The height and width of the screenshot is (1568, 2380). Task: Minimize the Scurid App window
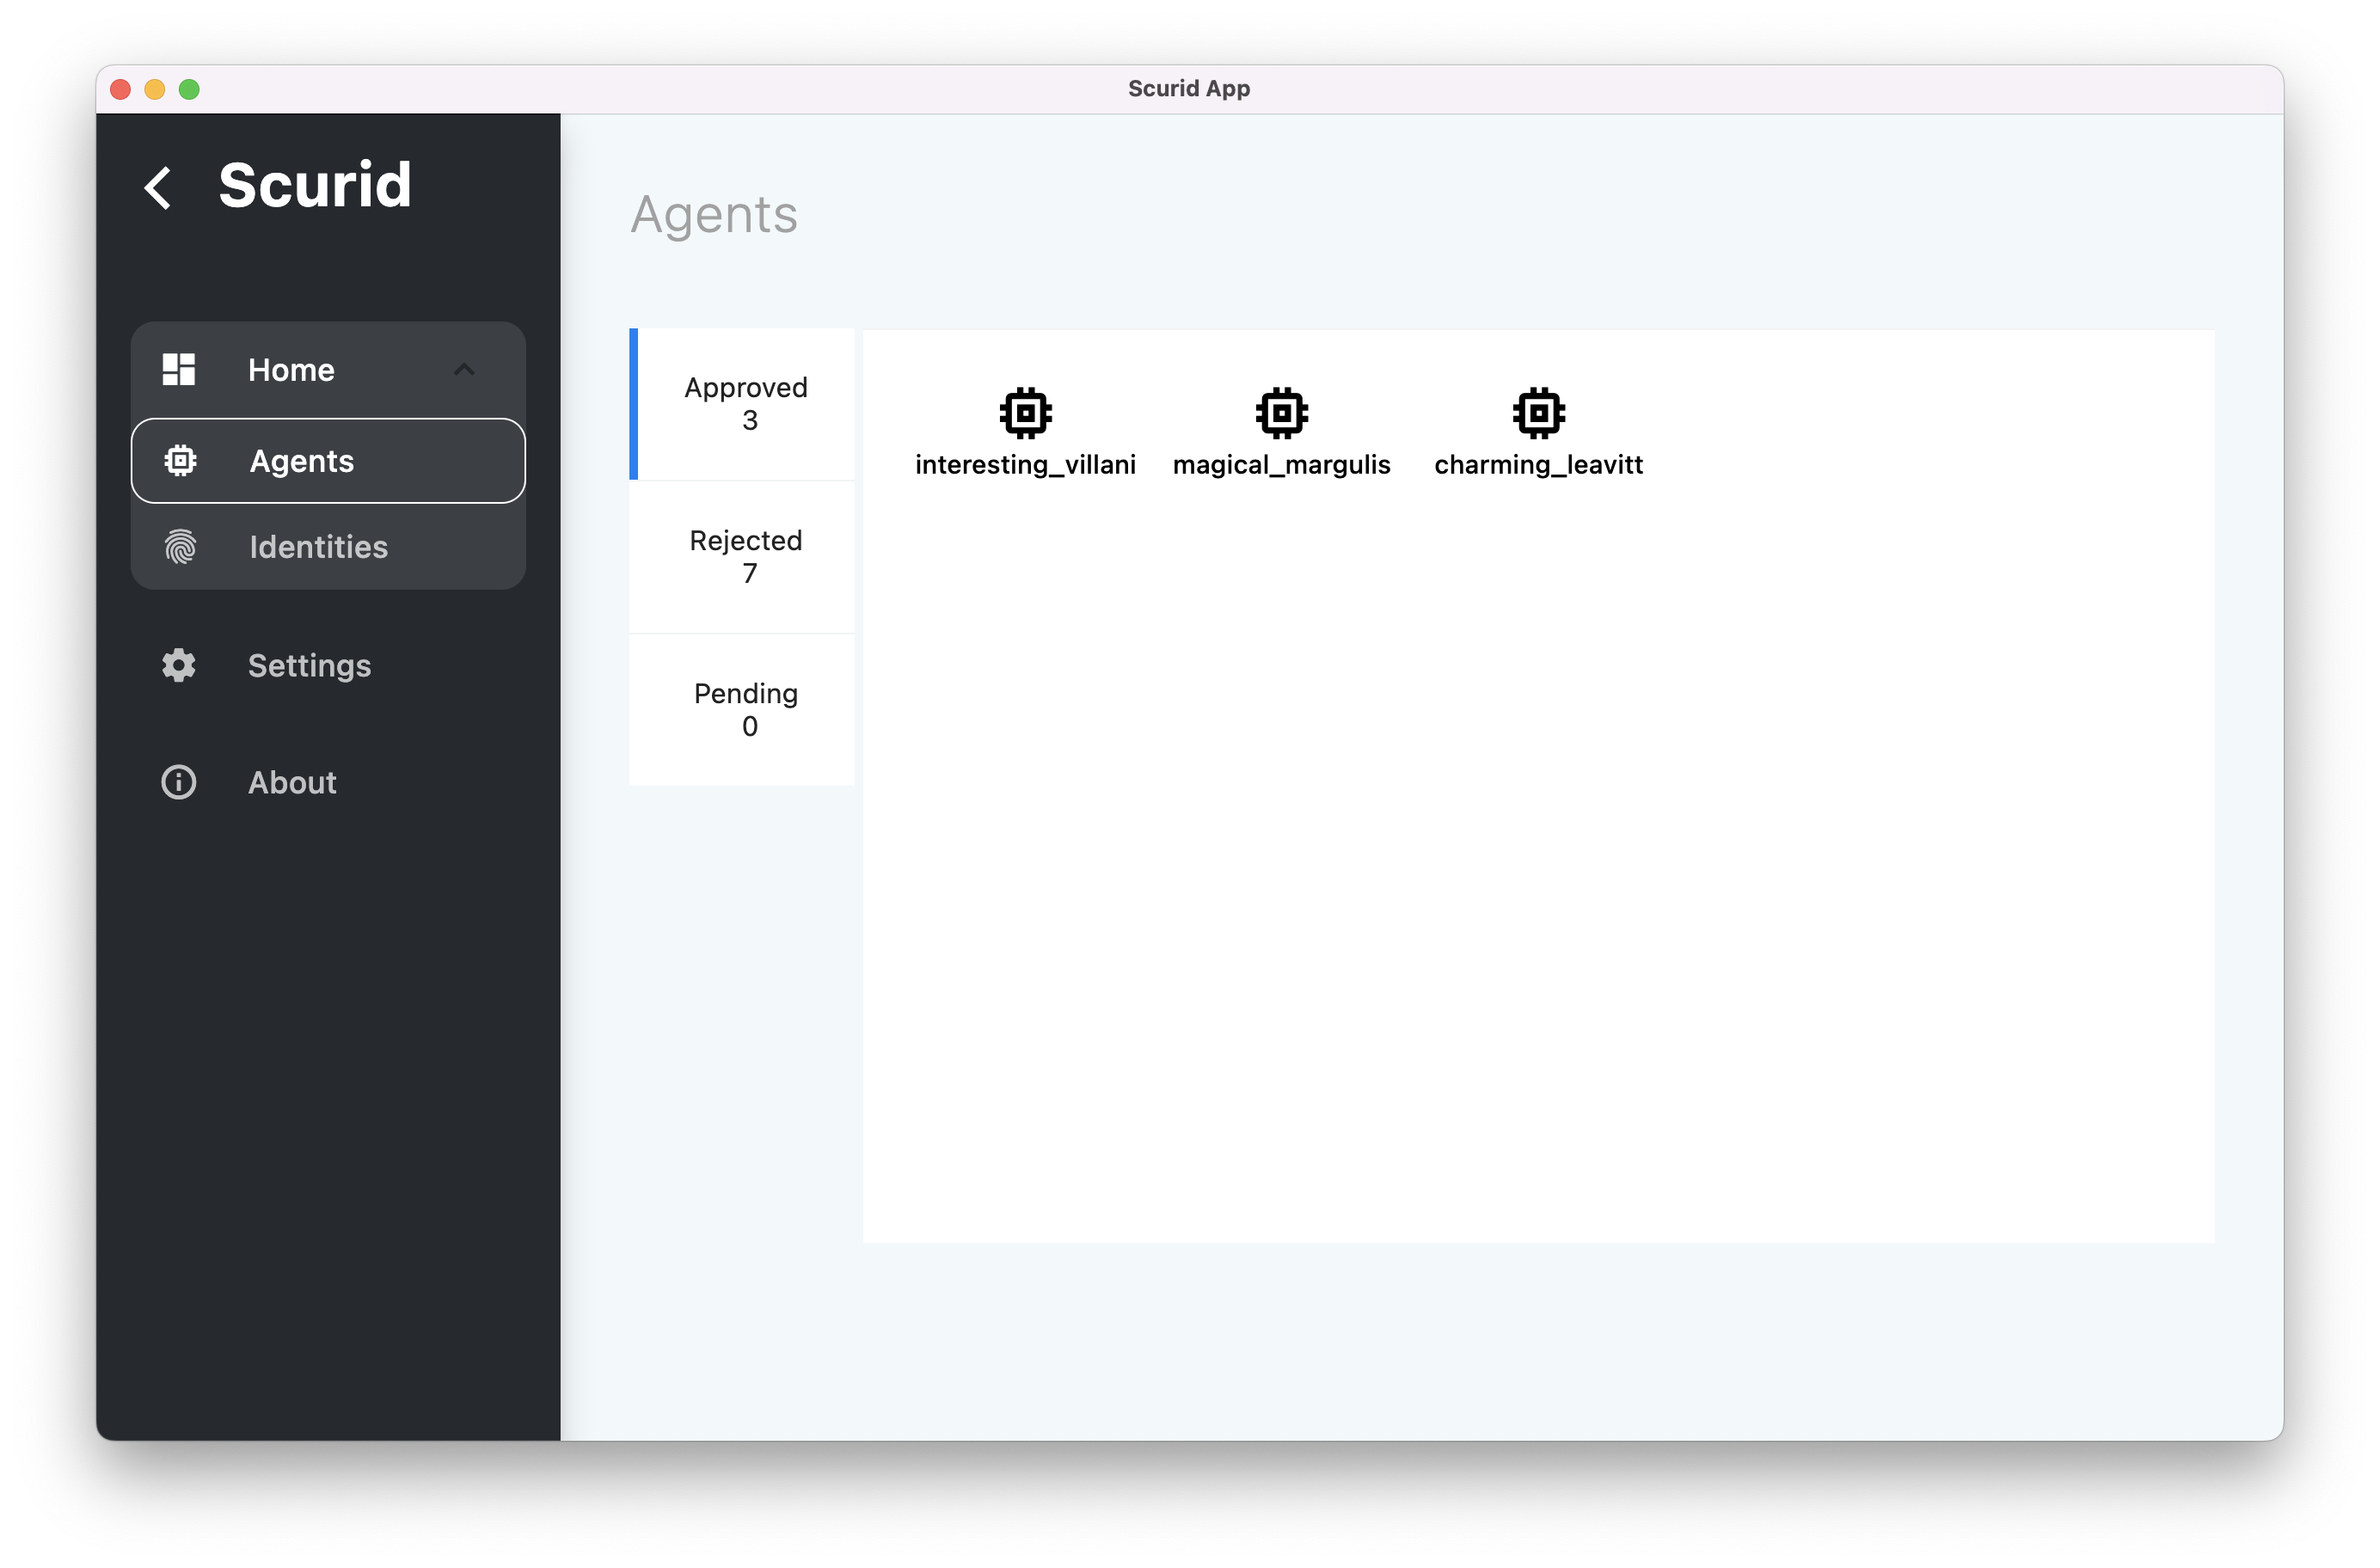tap(155, 89)
